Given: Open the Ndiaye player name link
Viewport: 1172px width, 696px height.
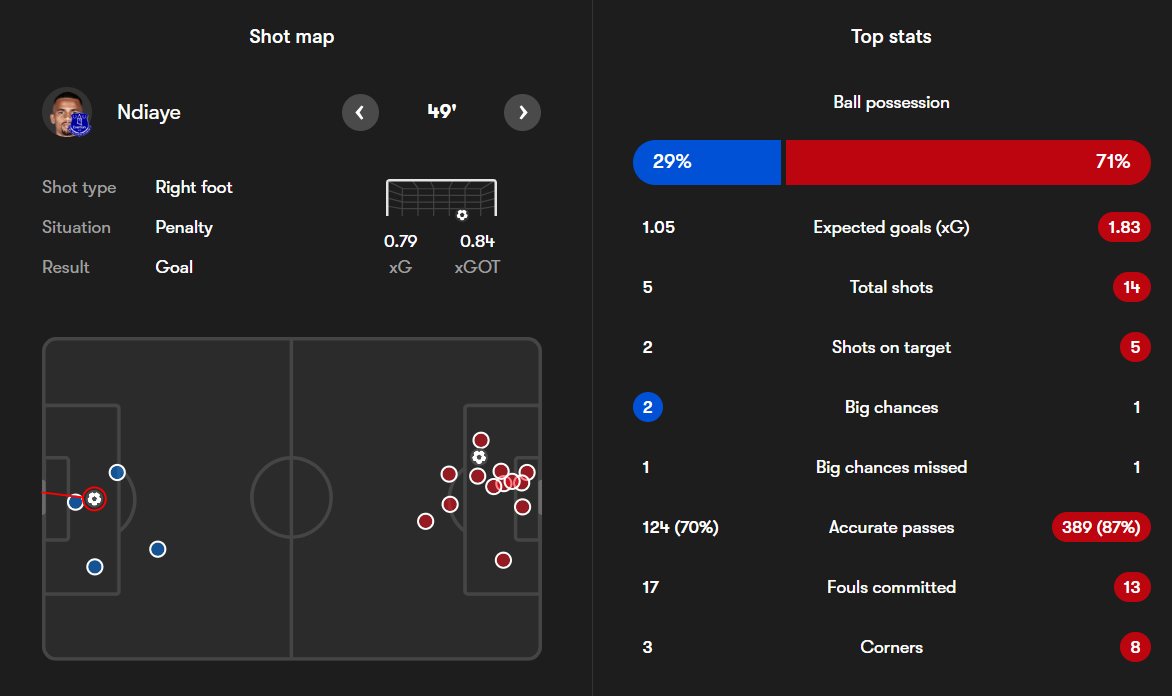Looking at the screenshot, I should click(x=149, y=112).
